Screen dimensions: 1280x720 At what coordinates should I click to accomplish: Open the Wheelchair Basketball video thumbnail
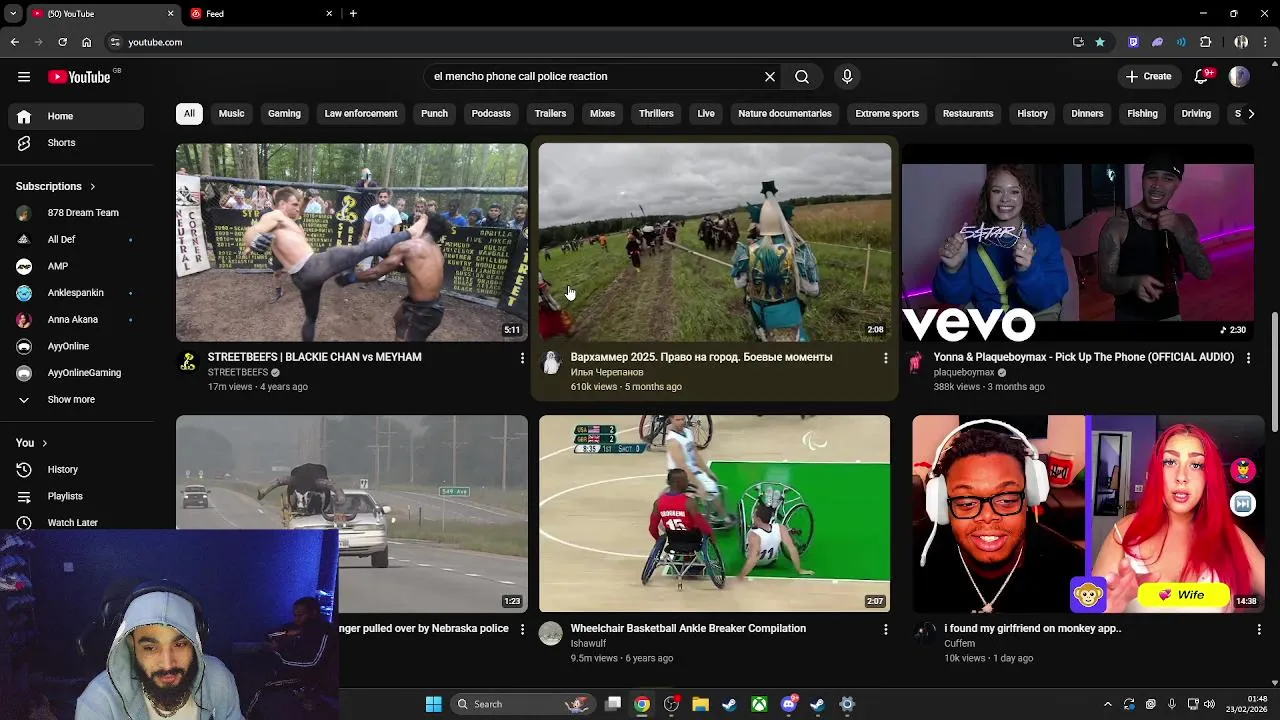click(x=714, y=513)
